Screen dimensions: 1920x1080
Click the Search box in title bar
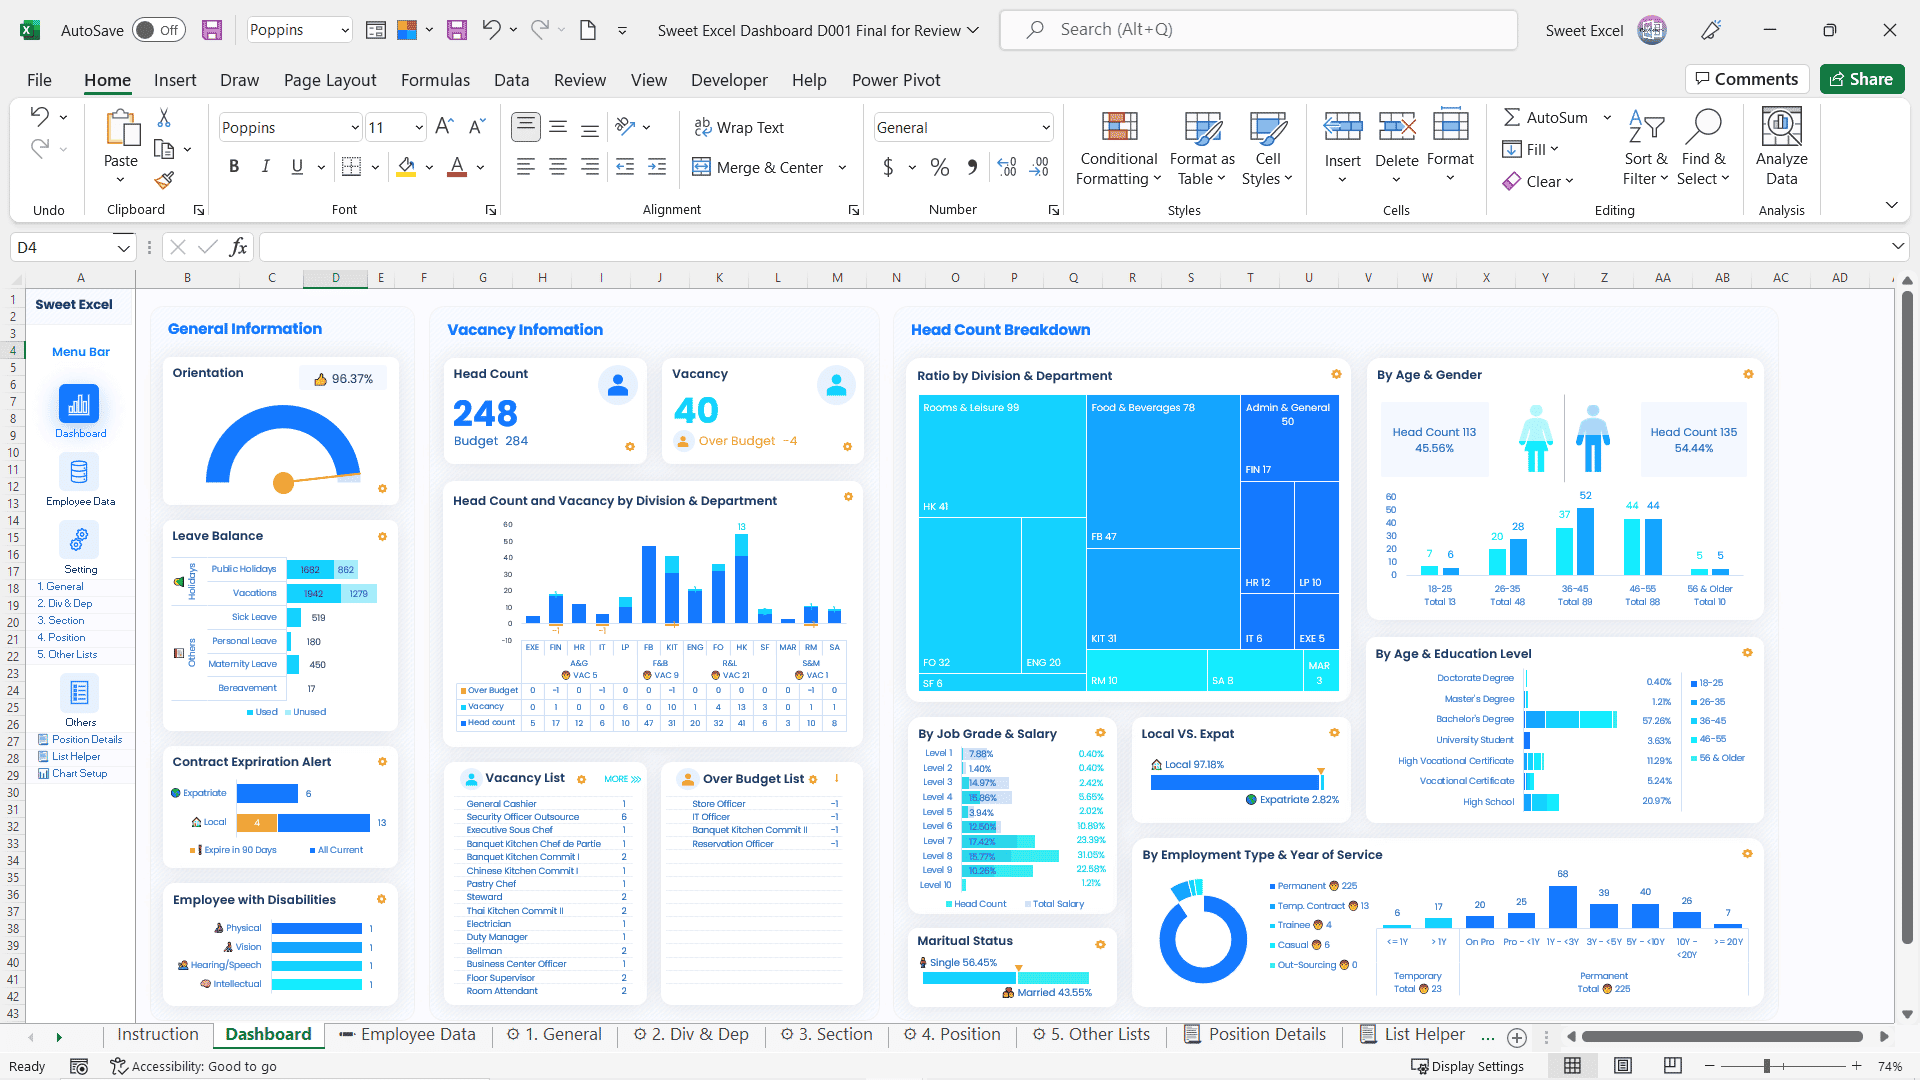(x=1258, y=30)
